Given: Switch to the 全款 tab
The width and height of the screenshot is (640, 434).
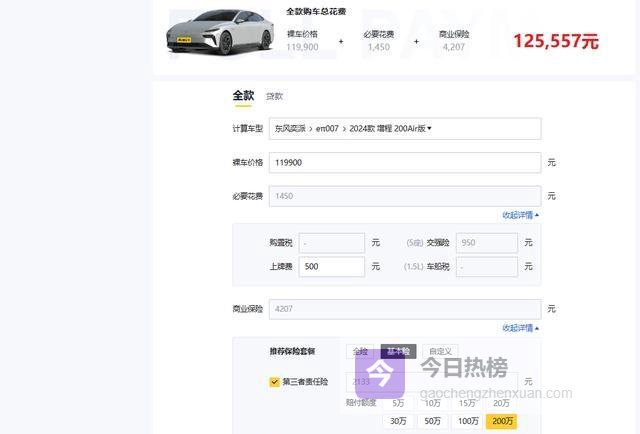Looking at the screenshot, I should tap(243, 96).
